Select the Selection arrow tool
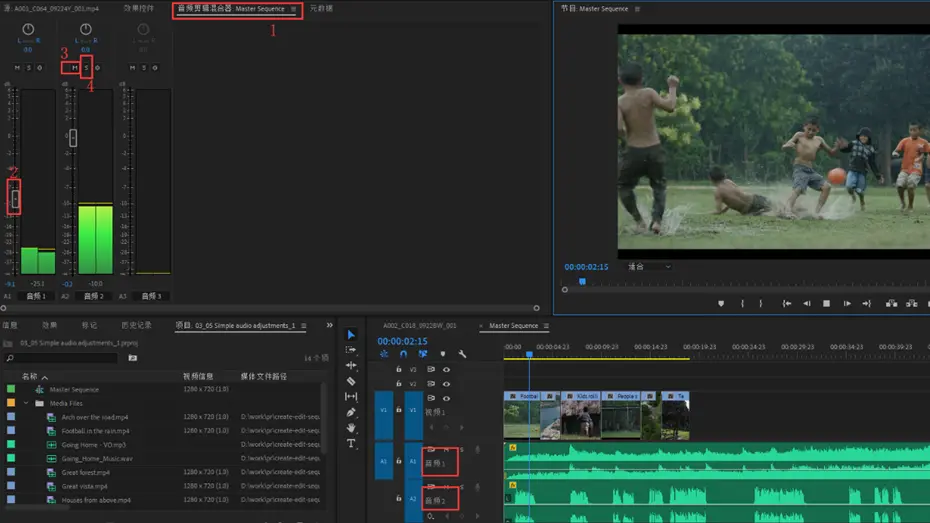The height and width of the screenshot is (523, 930). click(x=351, y=335)
